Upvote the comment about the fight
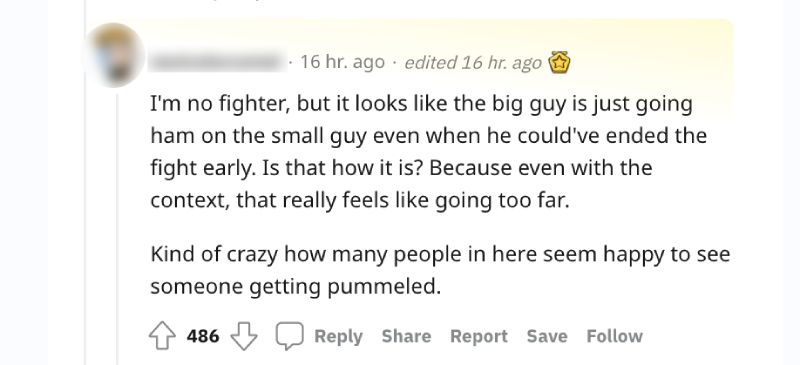The height and width of the screenshot is (365, 800). 162,336
